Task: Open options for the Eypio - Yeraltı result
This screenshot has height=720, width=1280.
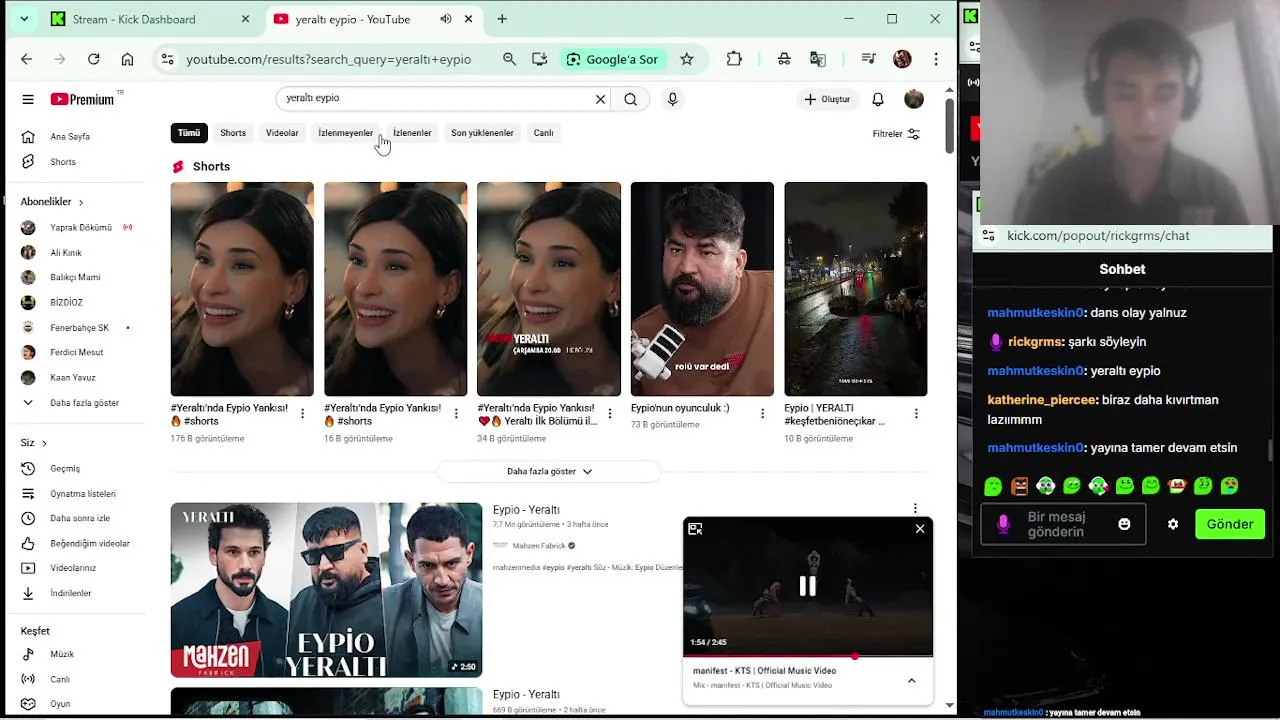Action: point(915,509)
